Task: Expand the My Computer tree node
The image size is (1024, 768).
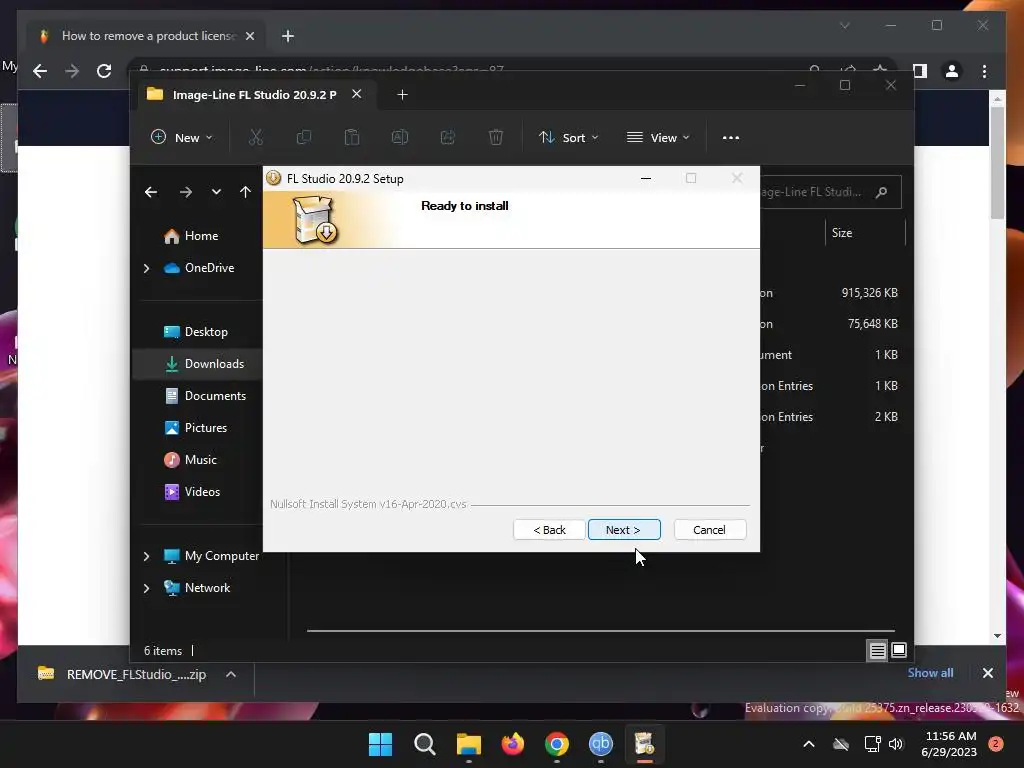Action: (146, 556)
